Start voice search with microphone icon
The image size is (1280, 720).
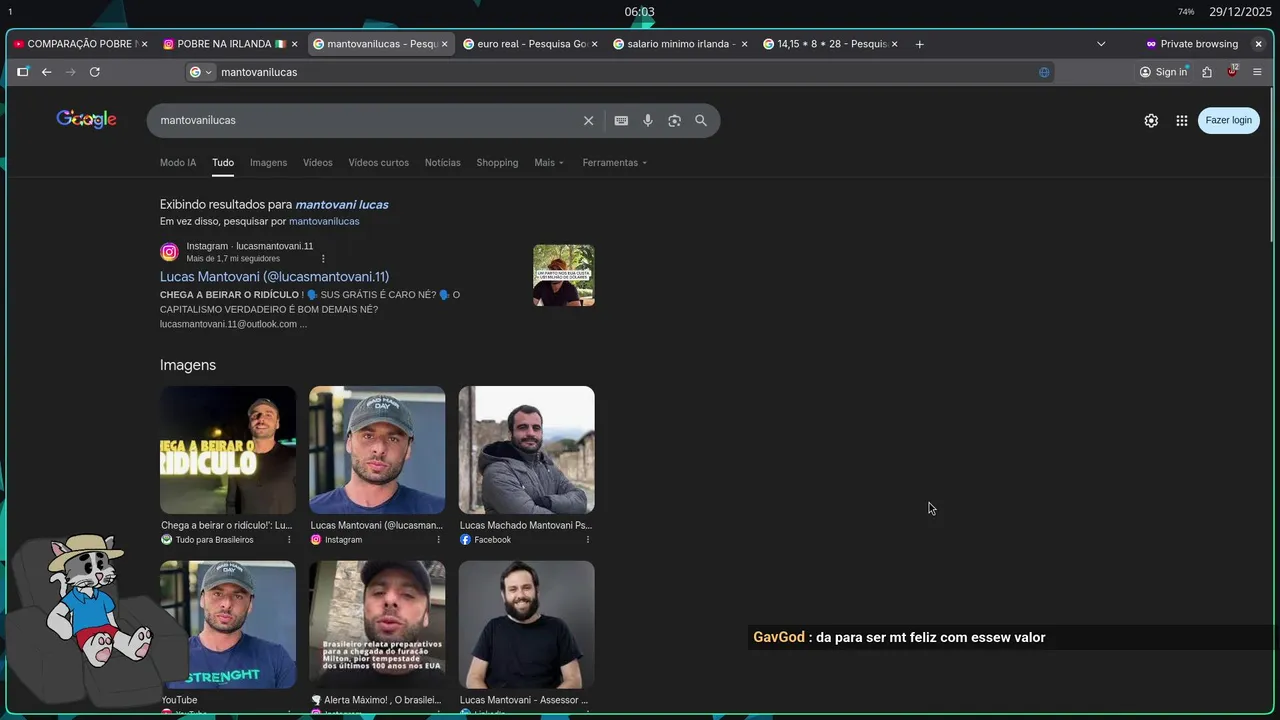coord(648,120)
